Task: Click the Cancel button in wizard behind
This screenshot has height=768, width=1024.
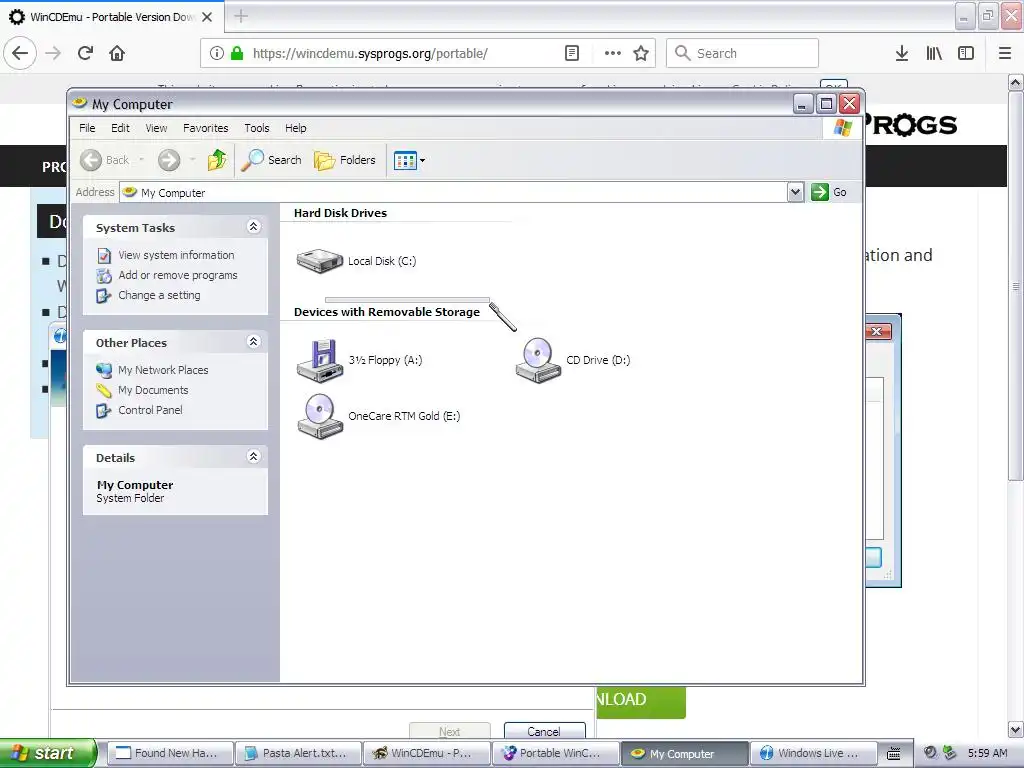Action: pyautogui.click(x=544, y=731)
